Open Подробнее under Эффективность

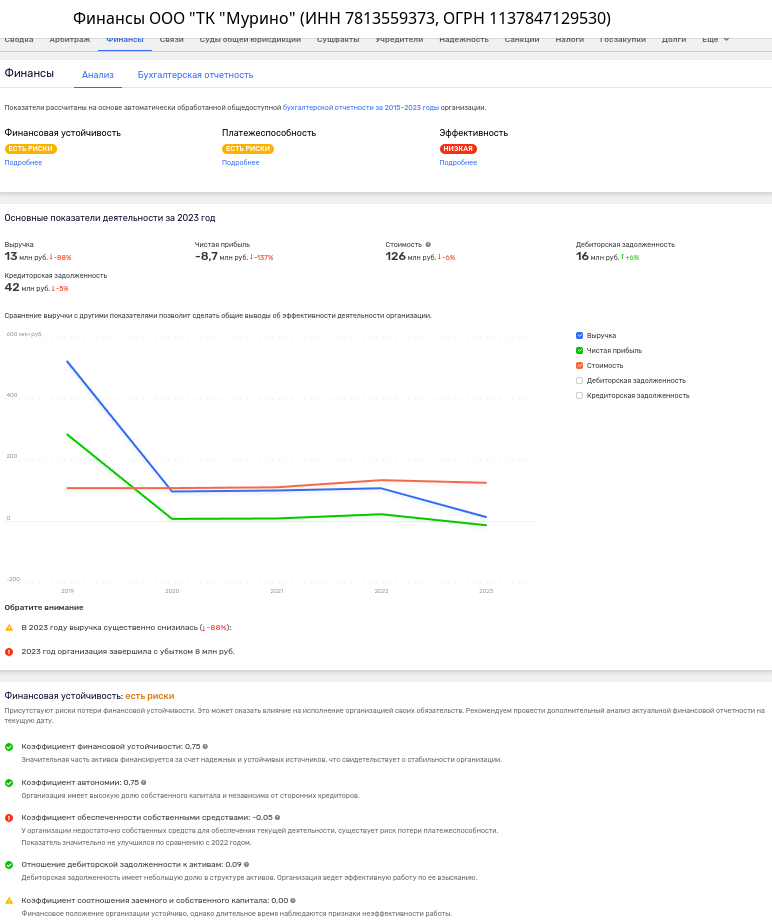458,162
